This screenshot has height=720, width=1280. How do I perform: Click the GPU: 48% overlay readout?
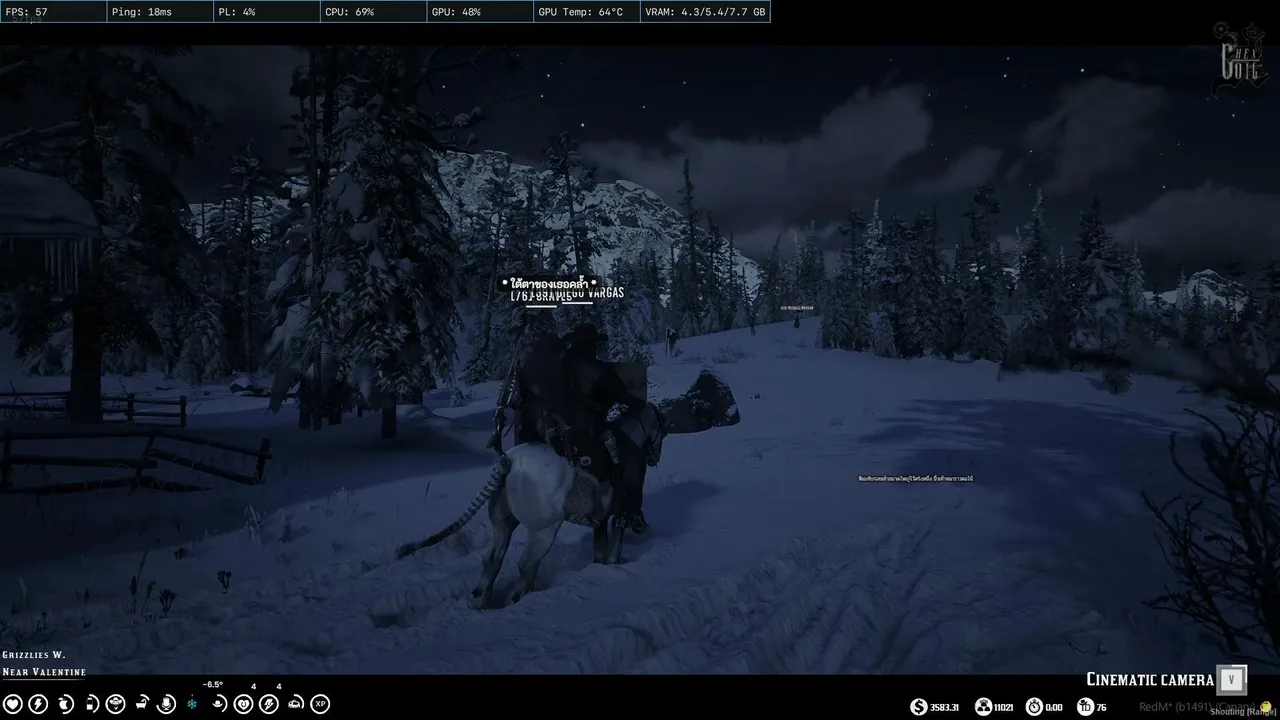(x=479, y=12)
